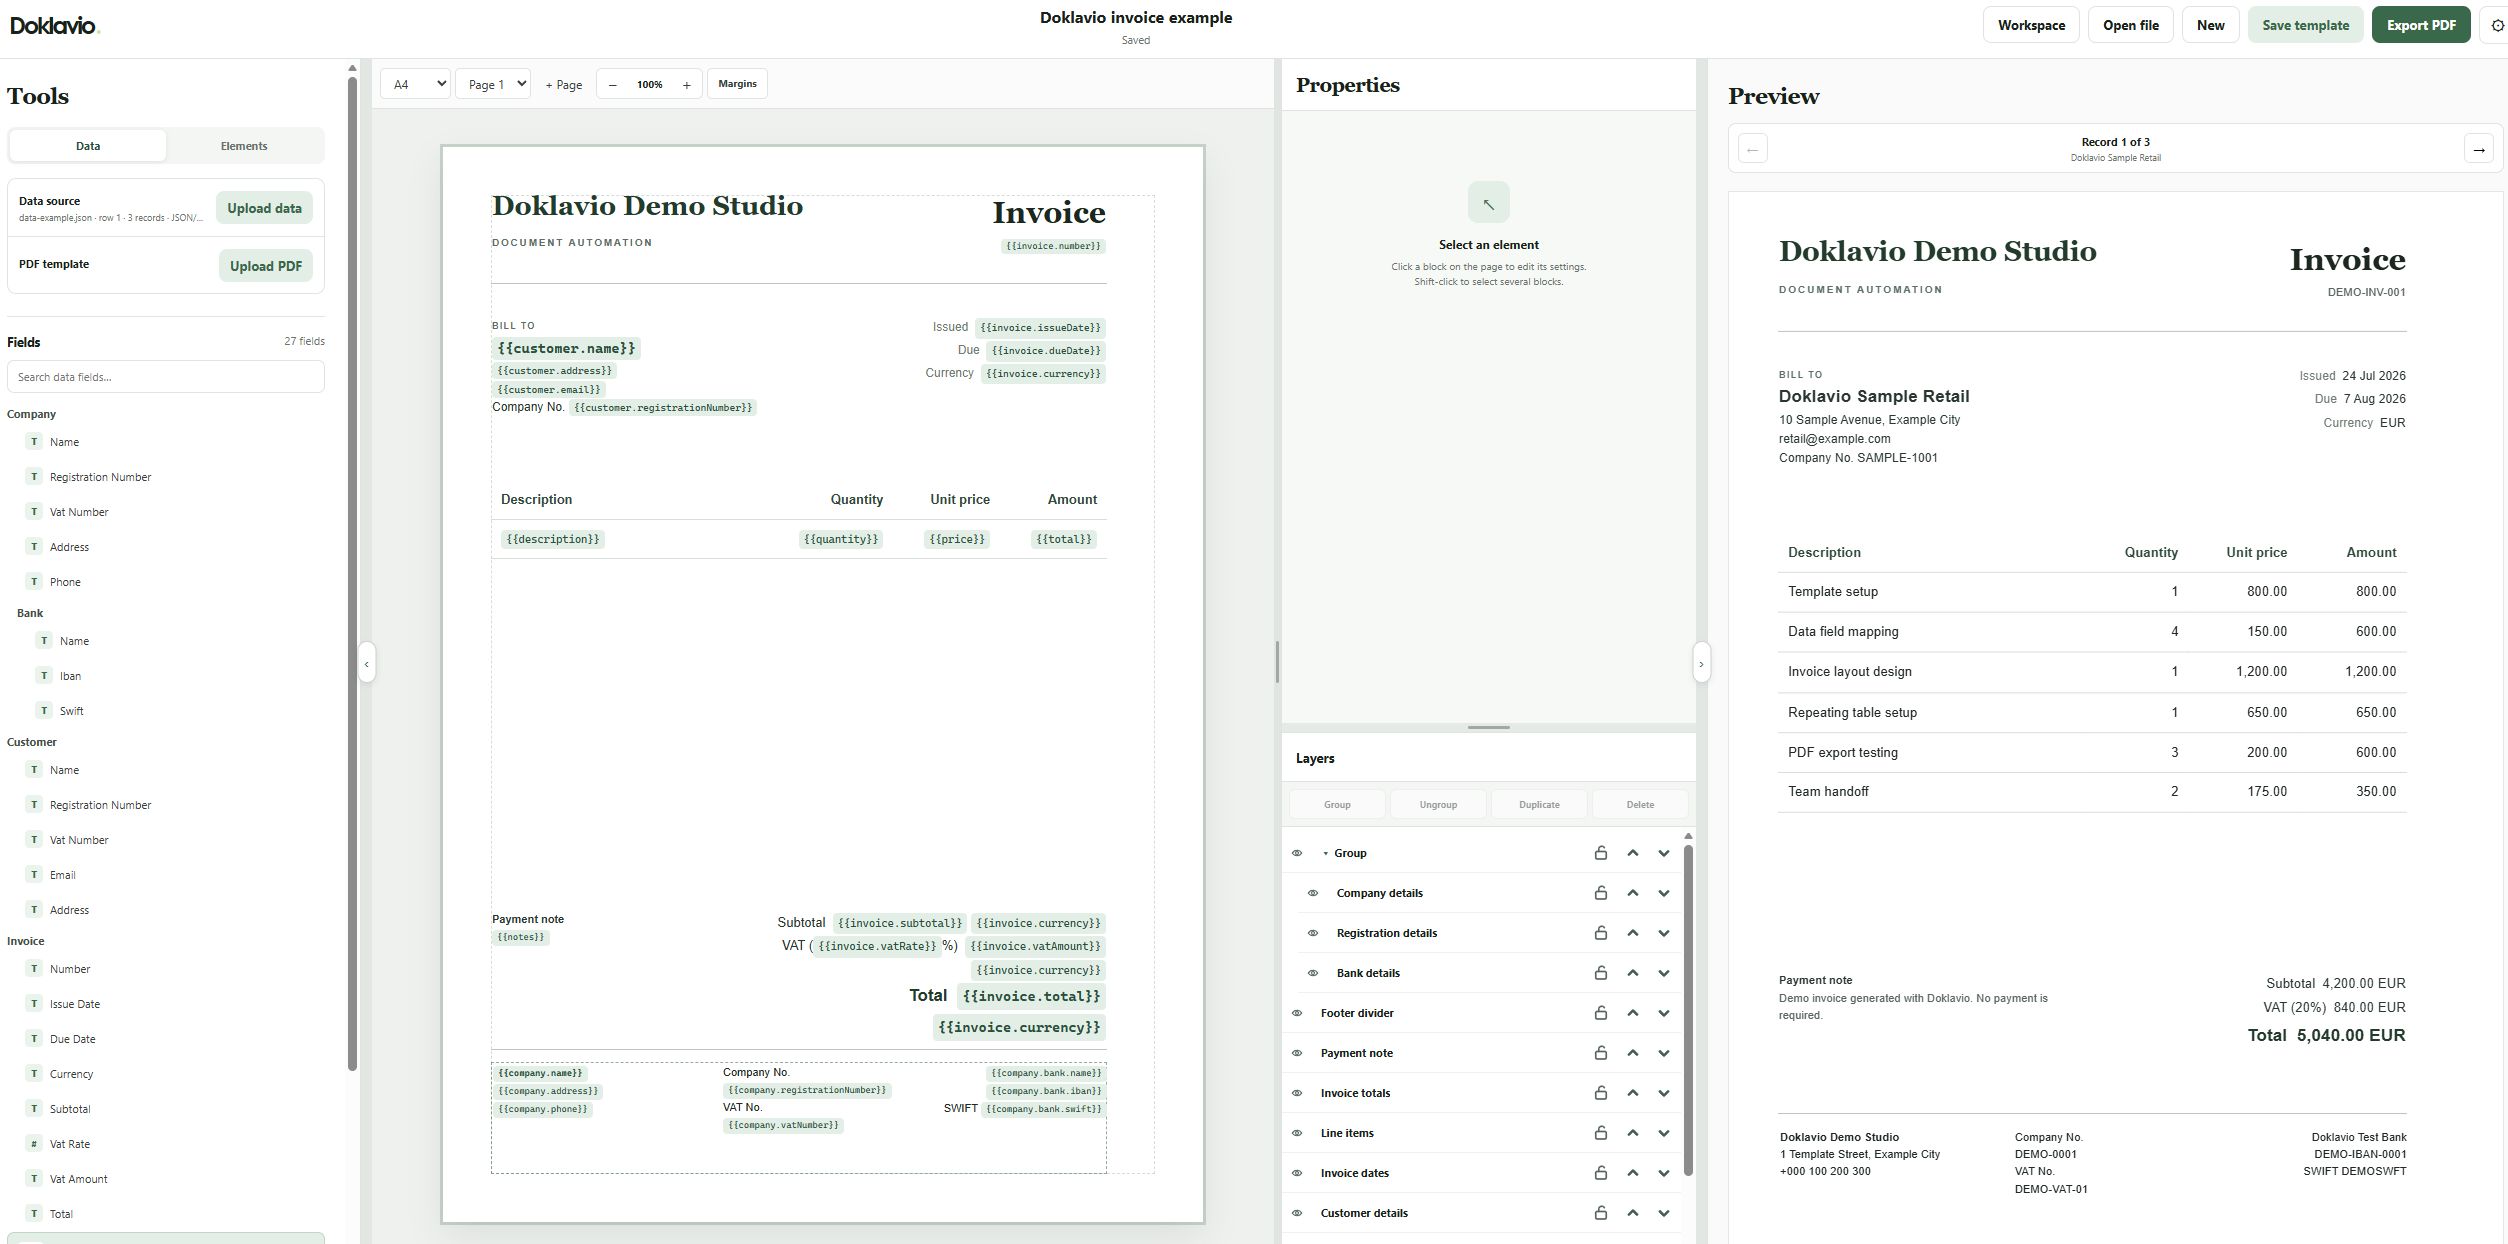Hide the Line items layer
The height and width of the screenshot is (1244, 2508).
1297,1133
